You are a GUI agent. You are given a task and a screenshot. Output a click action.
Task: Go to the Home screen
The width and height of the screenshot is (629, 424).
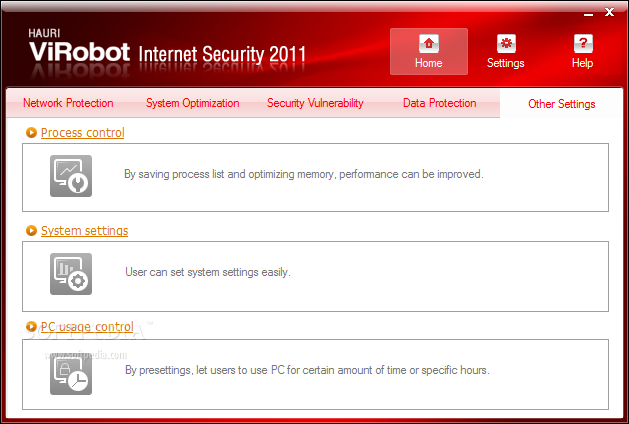pyautogui.click(x=429, y=51)
